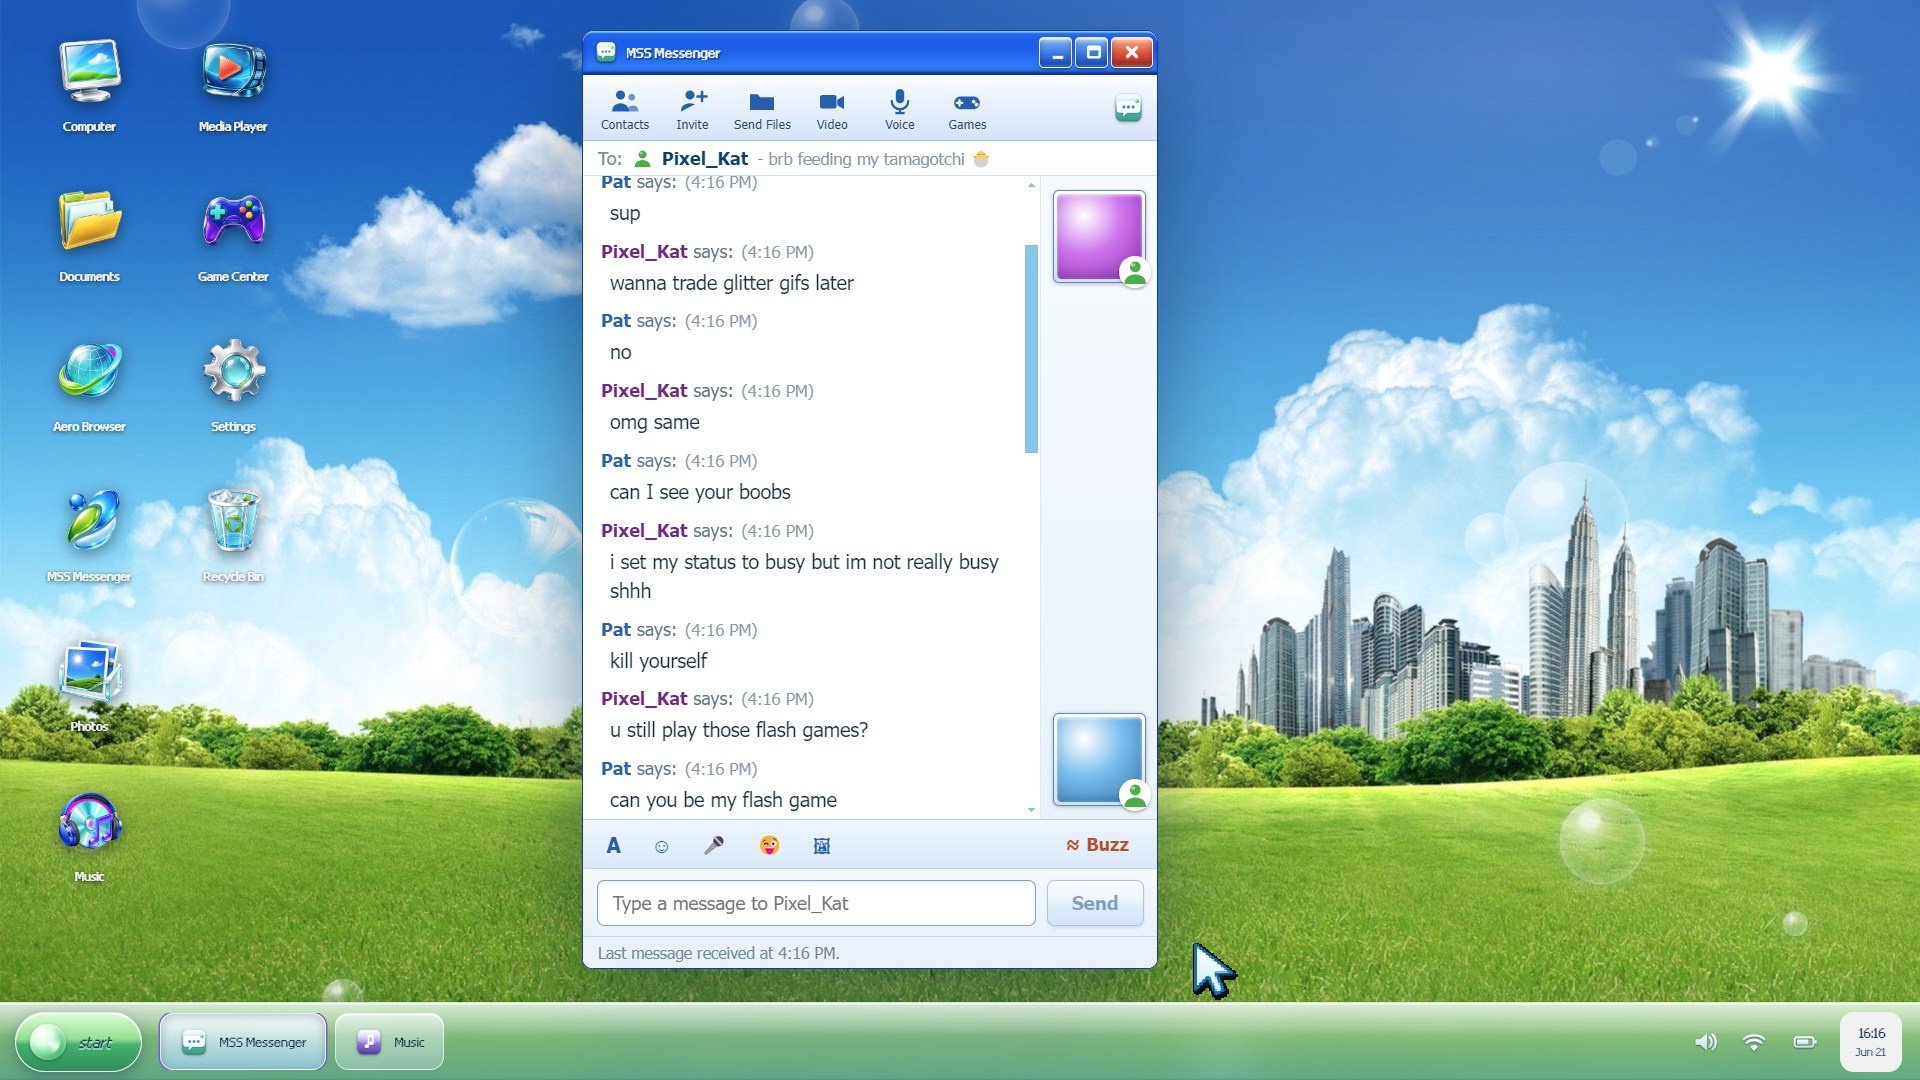Image resolution: width=1920 pixels, height=1080 pixels.
Task: Click the voice clip microphone icon
Action: [x=714, y=846]
